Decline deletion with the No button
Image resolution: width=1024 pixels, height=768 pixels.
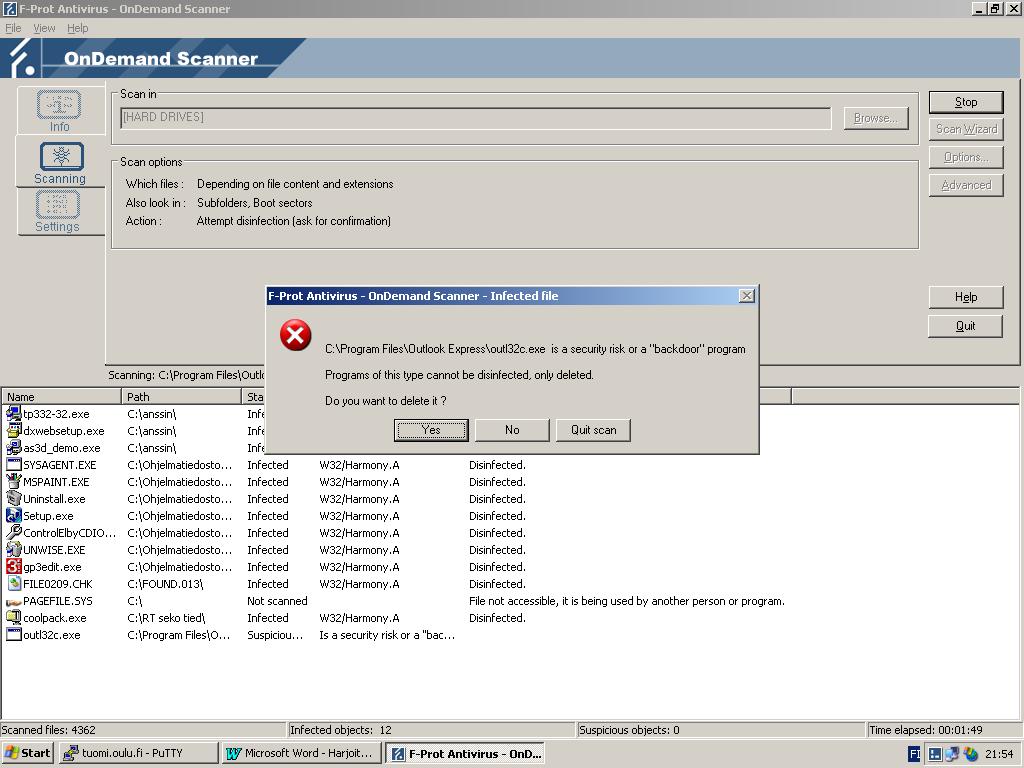[512, 430]
